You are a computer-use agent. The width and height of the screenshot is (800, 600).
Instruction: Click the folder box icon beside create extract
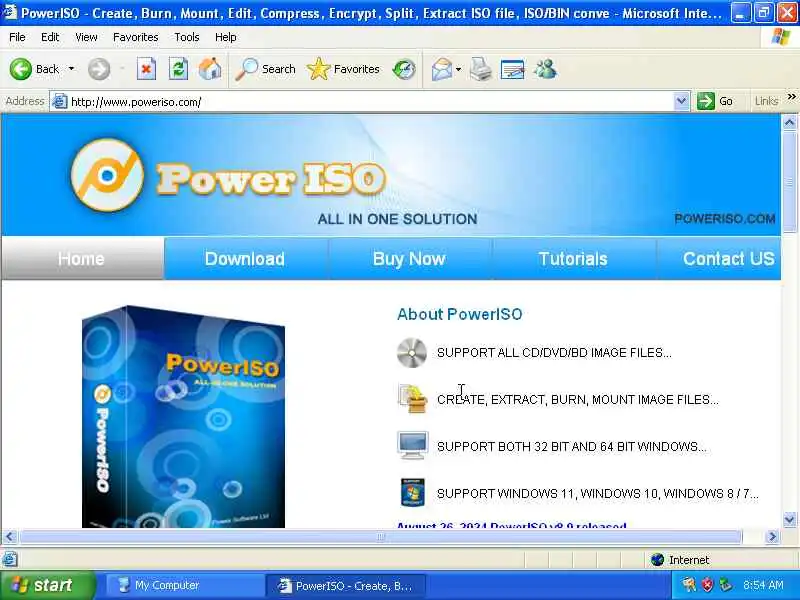tap(412, 398)
